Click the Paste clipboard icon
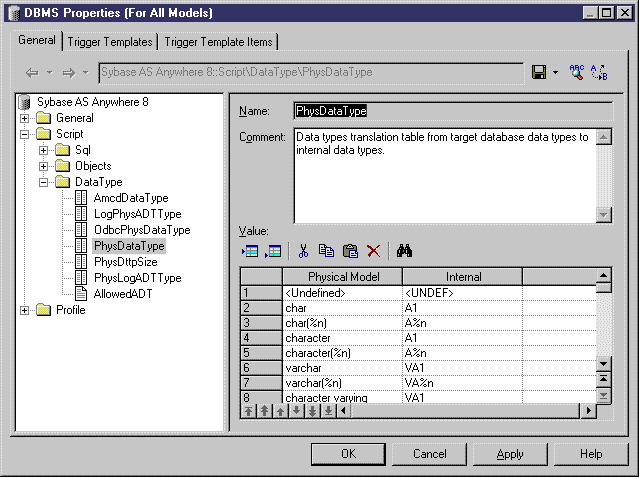This screenshot has height=477, width=639. (350, 251)
